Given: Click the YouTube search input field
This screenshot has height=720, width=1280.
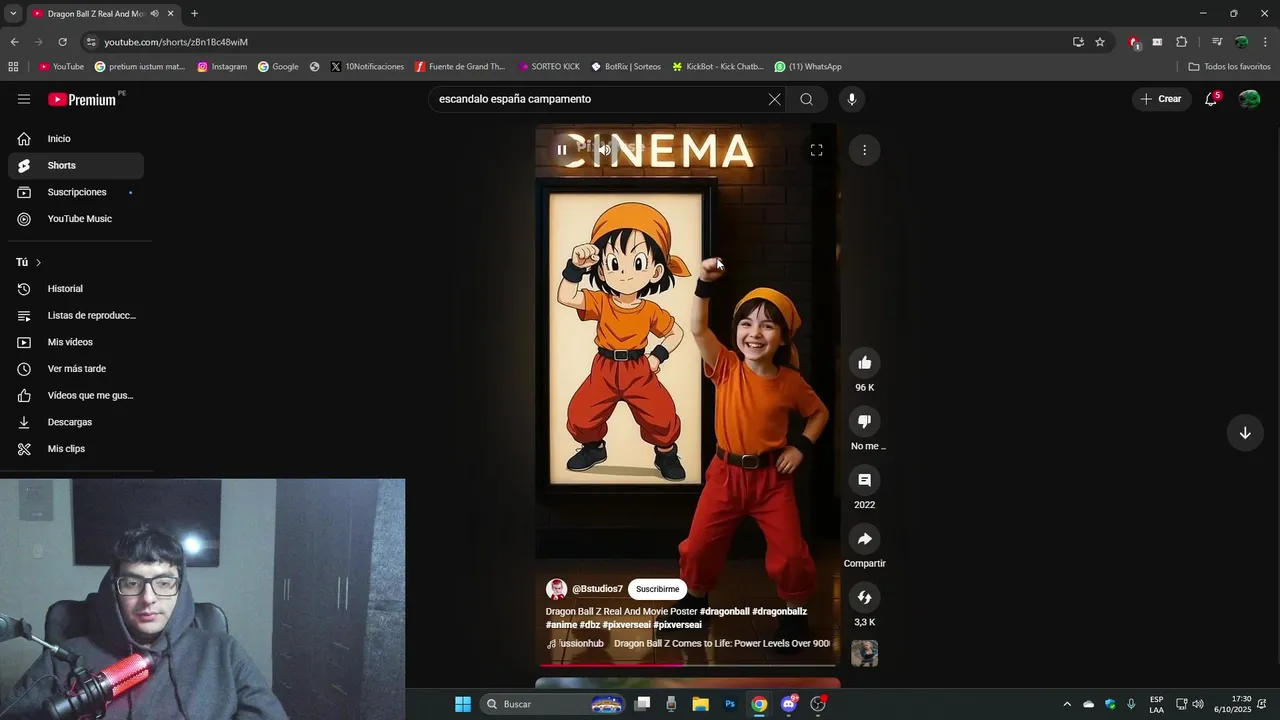Looking at the screenshot, I should [598, 99].
